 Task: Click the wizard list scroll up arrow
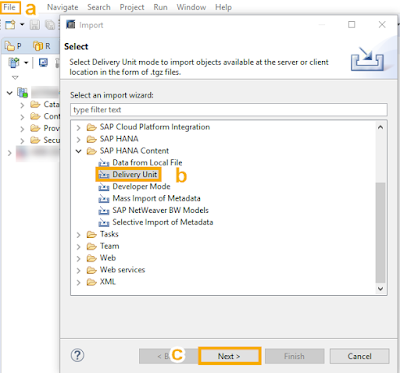pos(380,127)
